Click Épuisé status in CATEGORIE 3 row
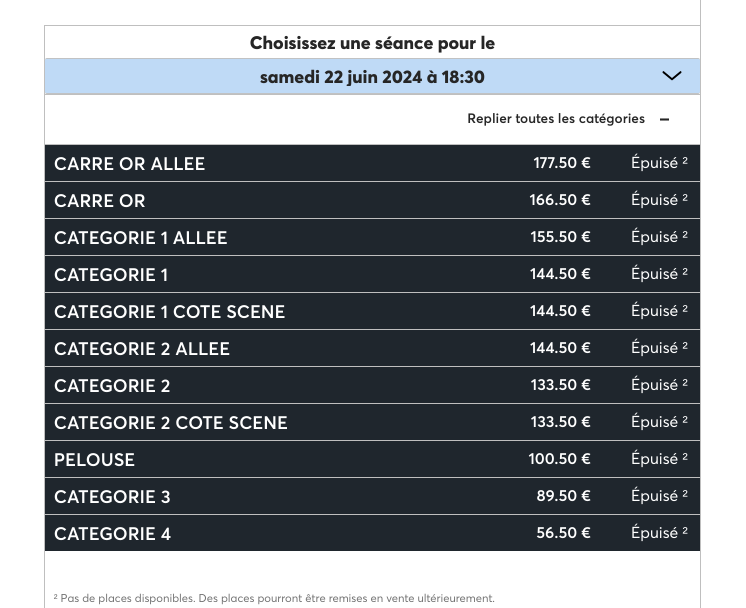Screen dimensions: 746x608 pos(659,496)
